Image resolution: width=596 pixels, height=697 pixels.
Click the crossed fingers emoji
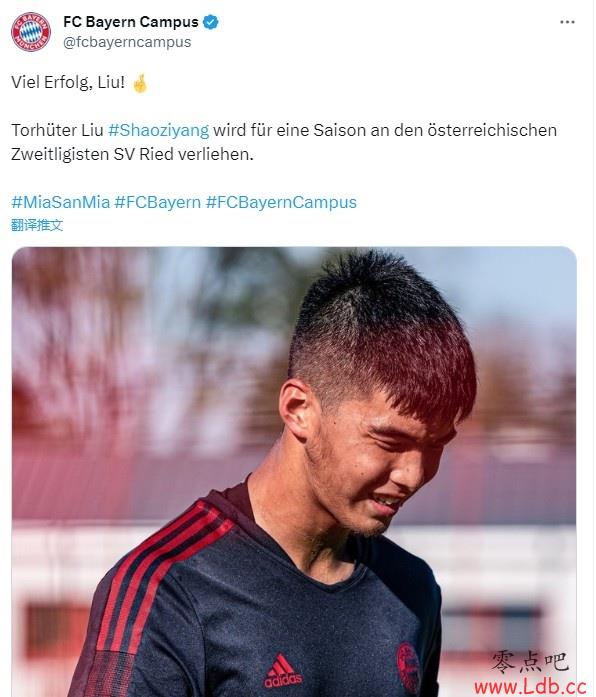pos(140,83)
